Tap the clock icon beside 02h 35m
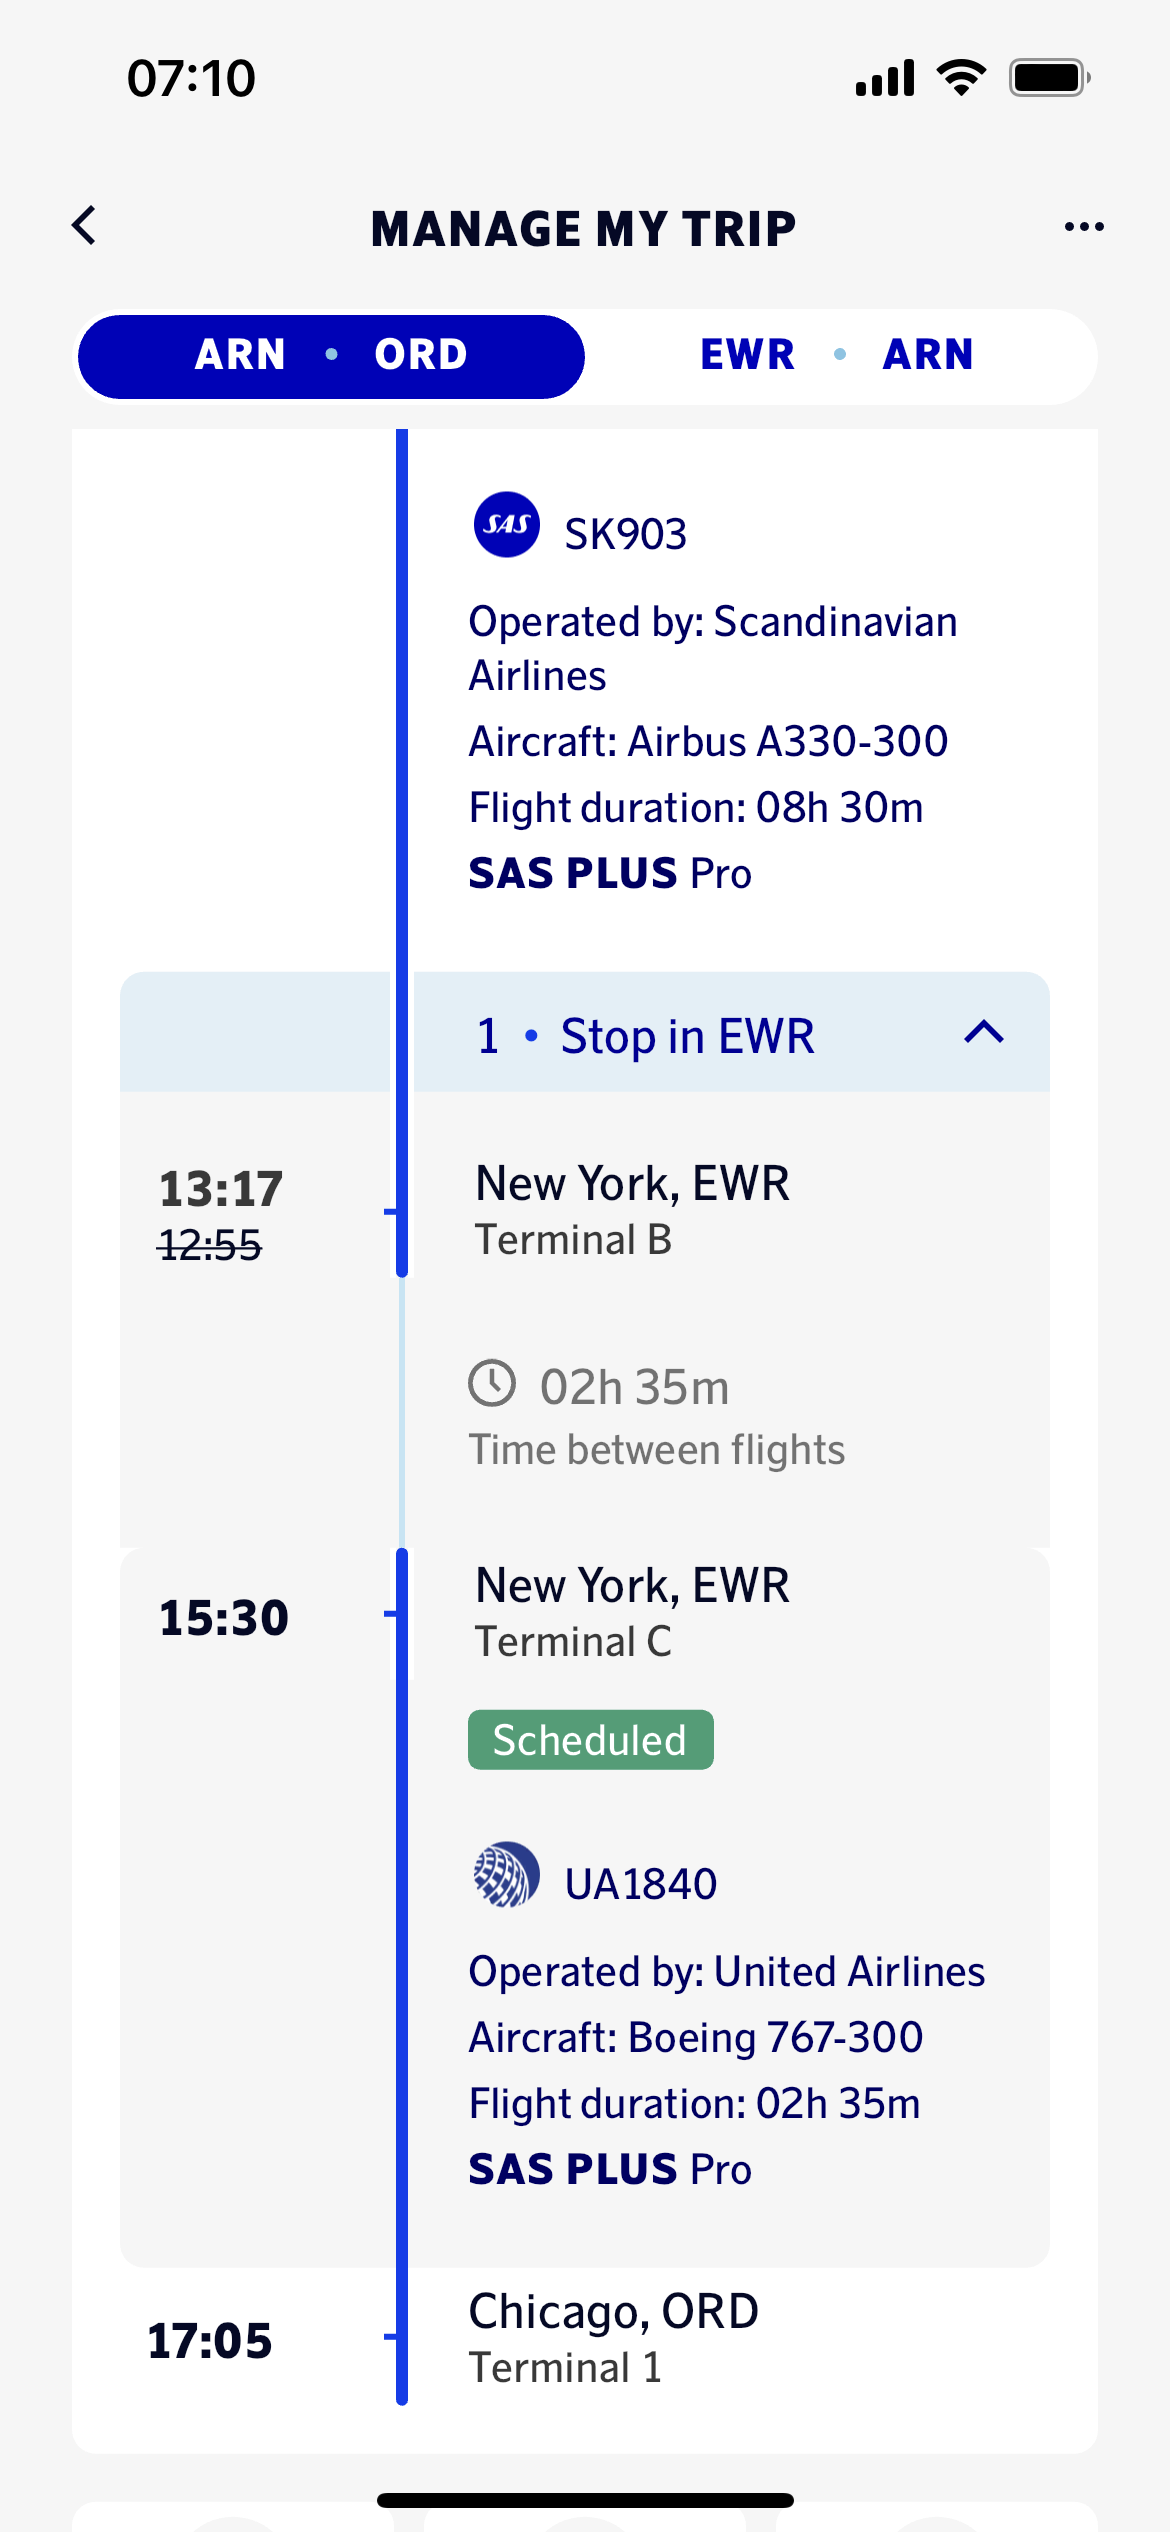The width and height of the screenshot is (1170, 2532). click(x=492, y=1383)
